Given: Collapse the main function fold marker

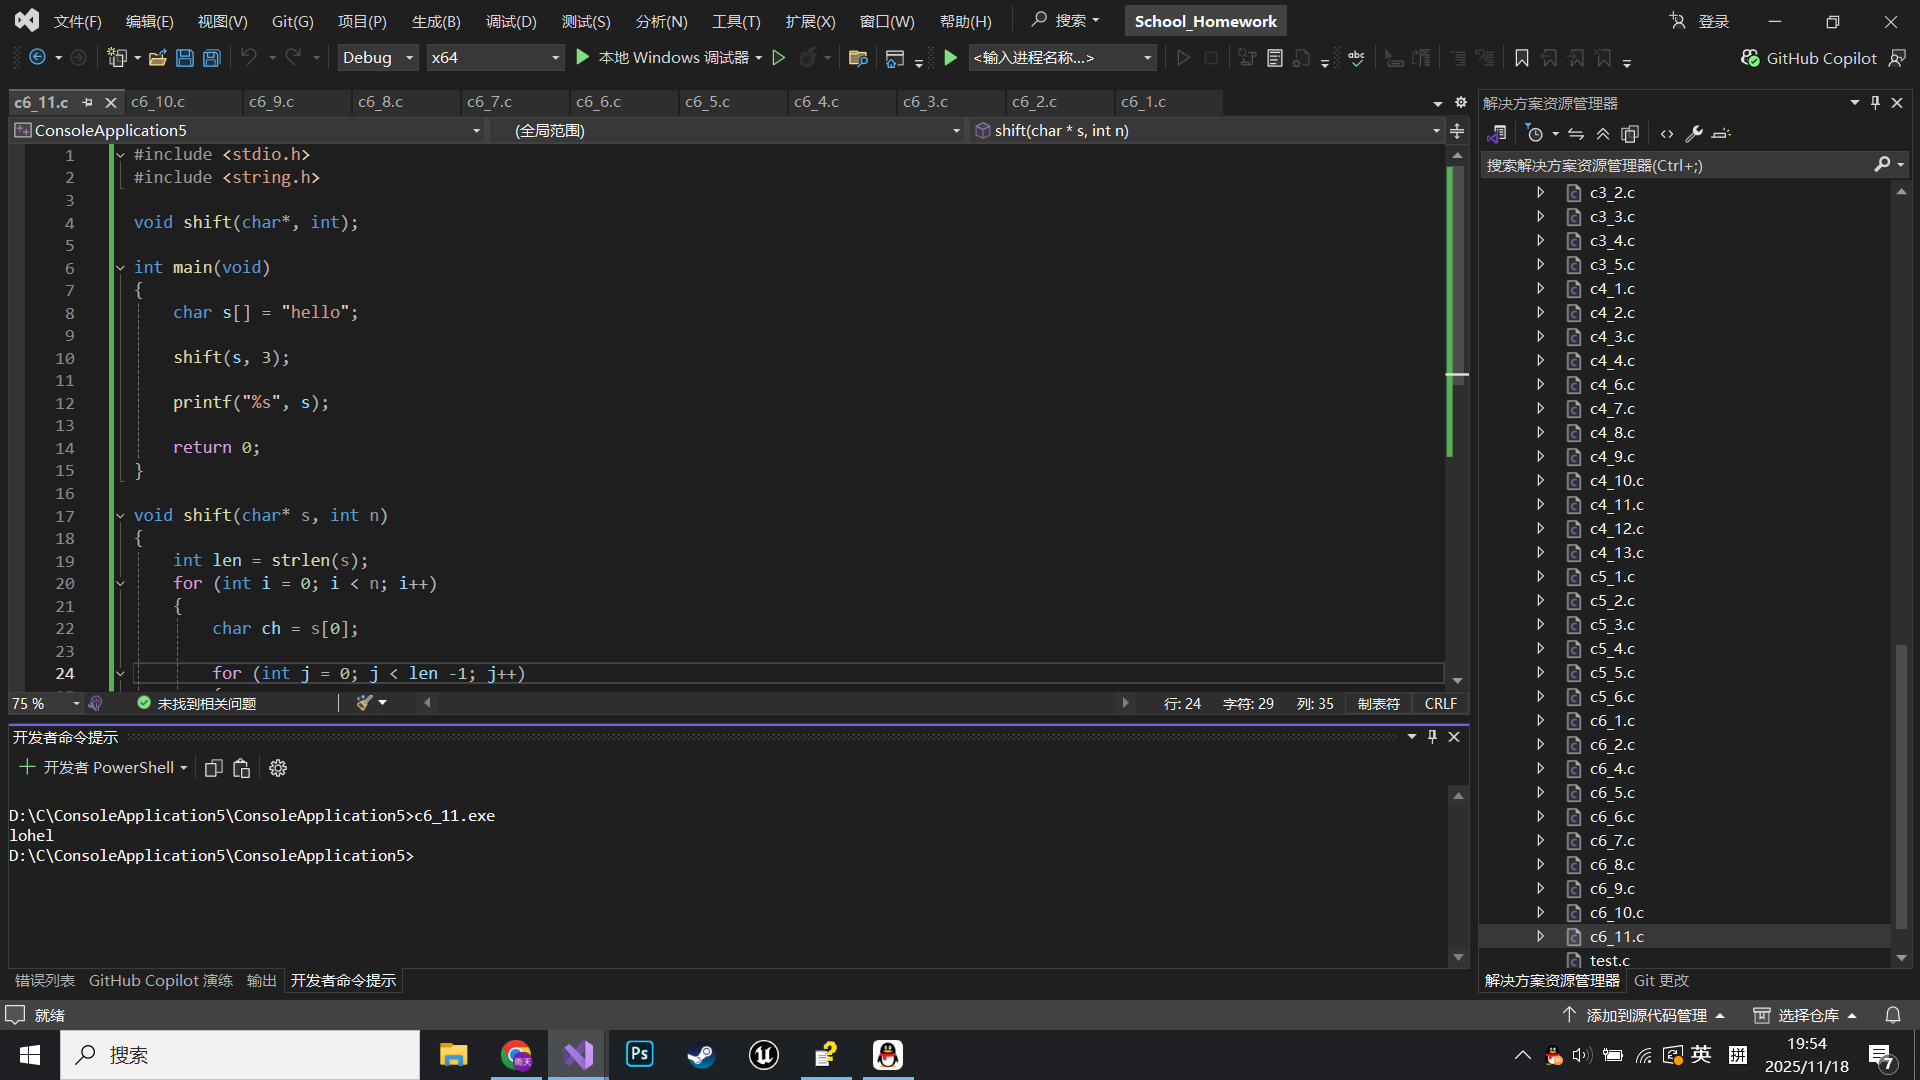Looking at the screenshot, I should tap(120, 267).
